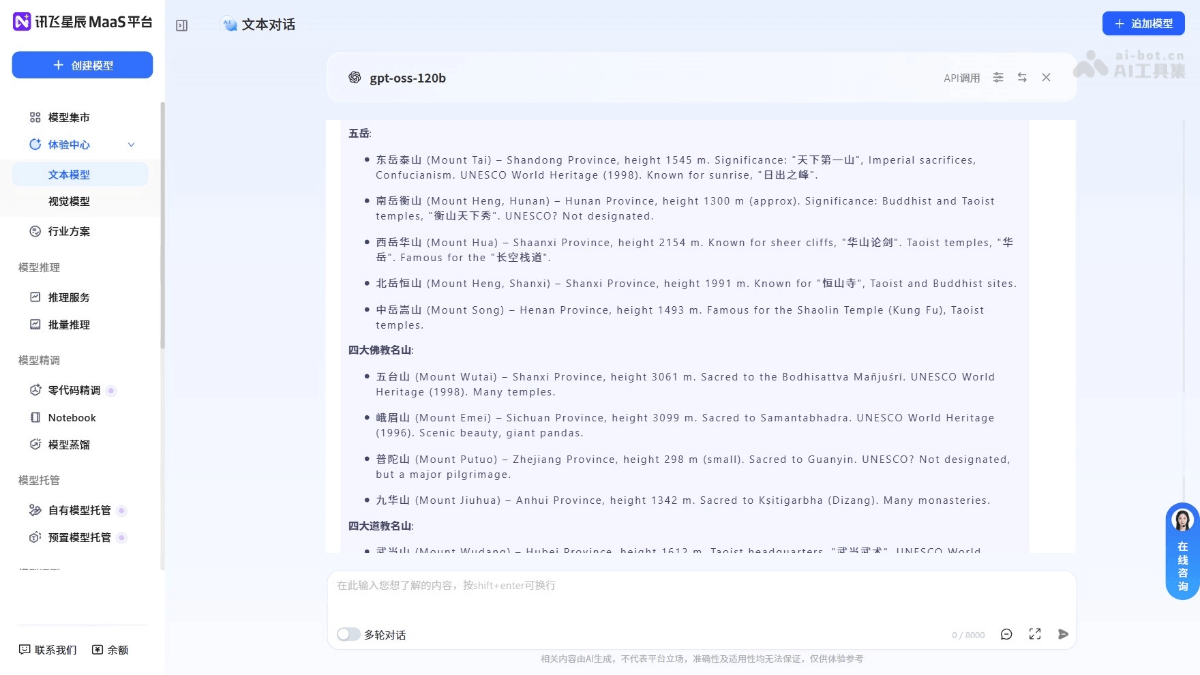This screenshot has height=675, width=1200.
Task: Enable the 多轮对话 switch
Action: tap(350, 634)
